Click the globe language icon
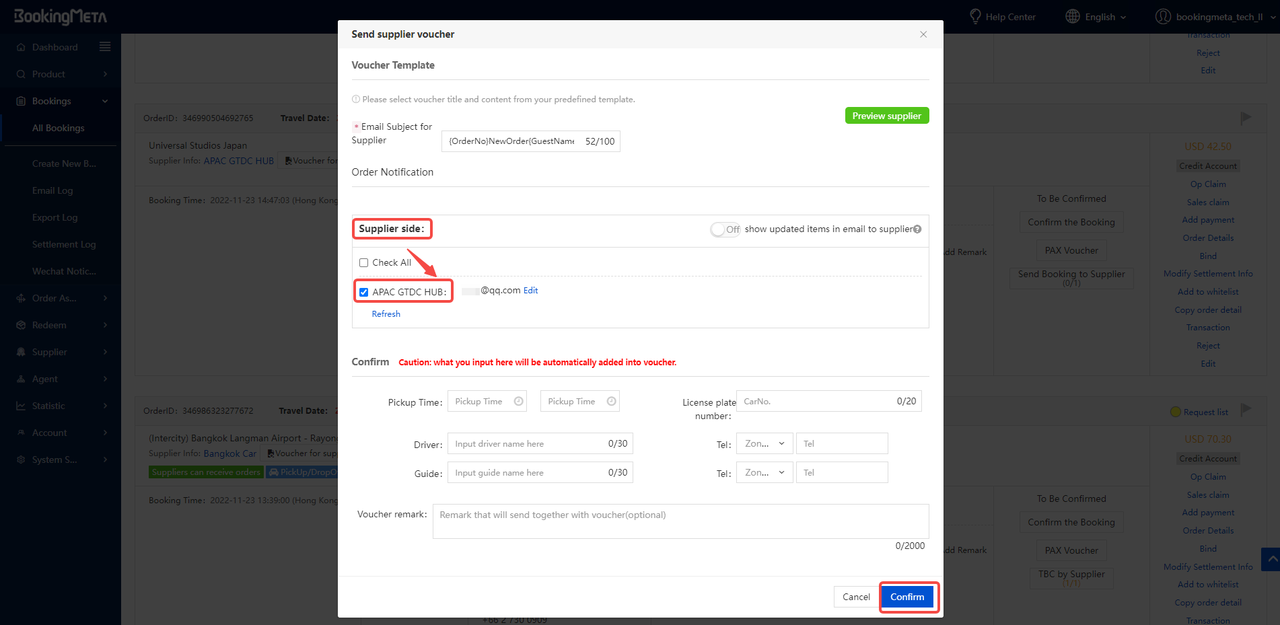The width and height of the screenshot is (1280, 625). coord(1073,17)
